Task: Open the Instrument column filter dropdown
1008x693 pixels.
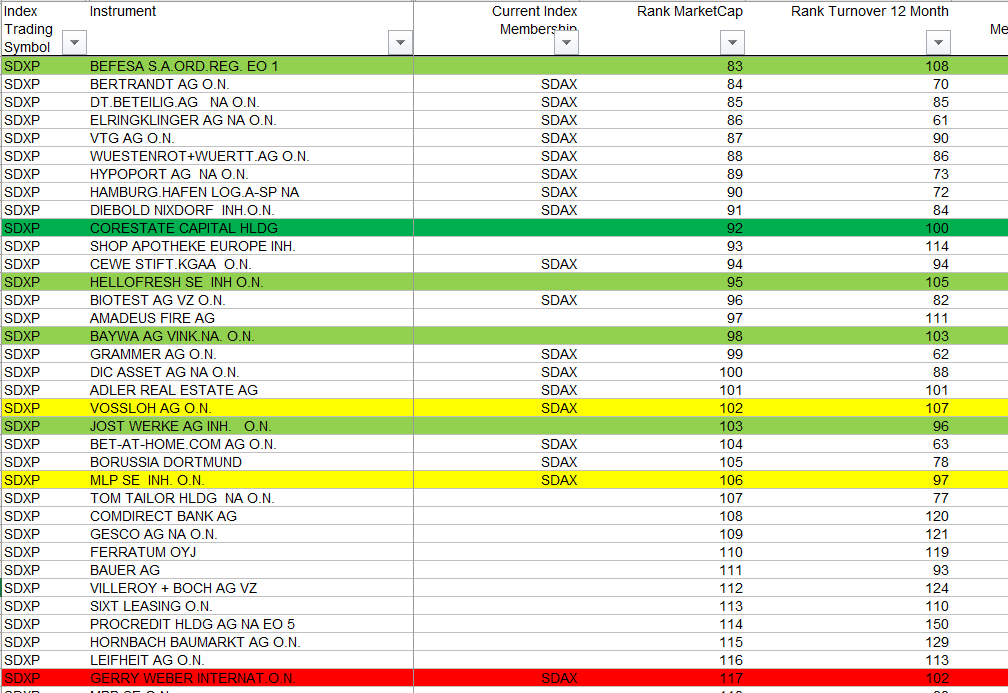Action: pos(400,42)
